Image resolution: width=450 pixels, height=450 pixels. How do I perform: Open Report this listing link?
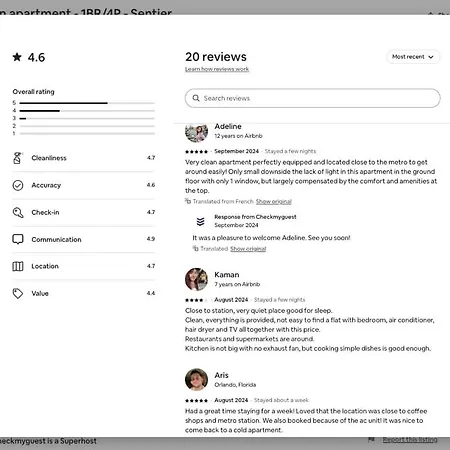[410, 440]
